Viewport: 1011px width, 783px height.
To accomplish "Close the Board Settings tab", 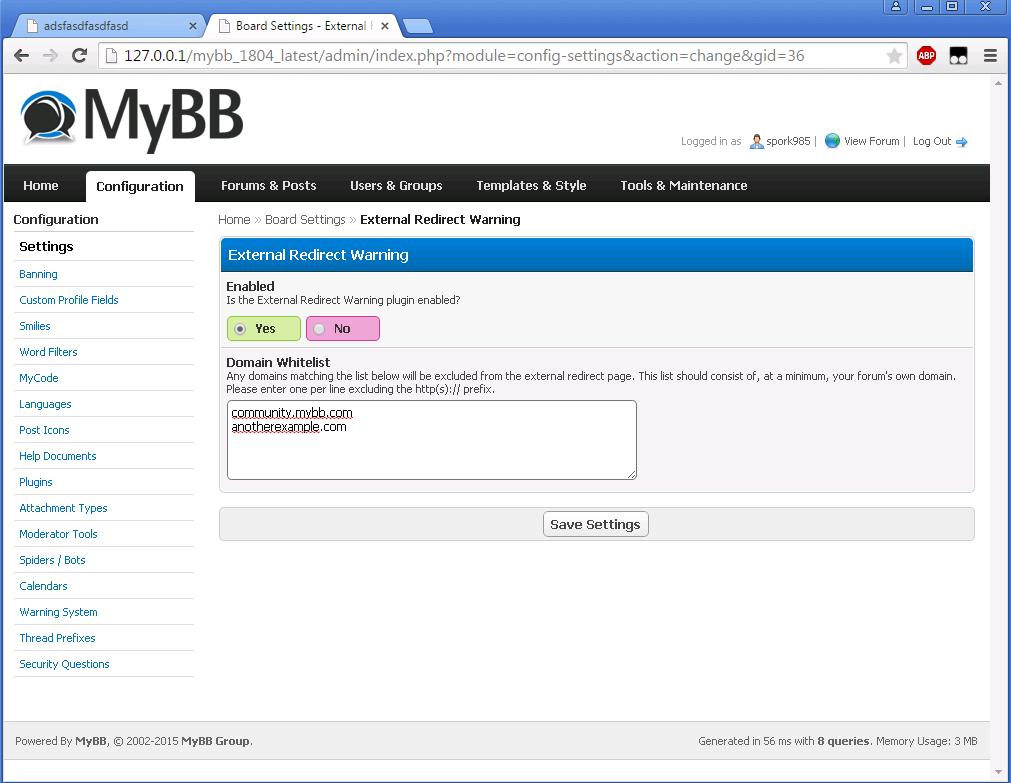I will (385, 26).
